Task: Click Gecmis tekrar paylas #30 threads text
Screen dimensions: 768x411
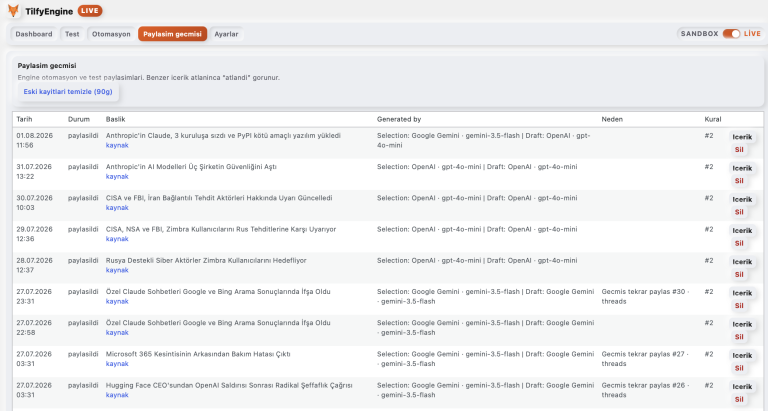Action: coord(646,296)
